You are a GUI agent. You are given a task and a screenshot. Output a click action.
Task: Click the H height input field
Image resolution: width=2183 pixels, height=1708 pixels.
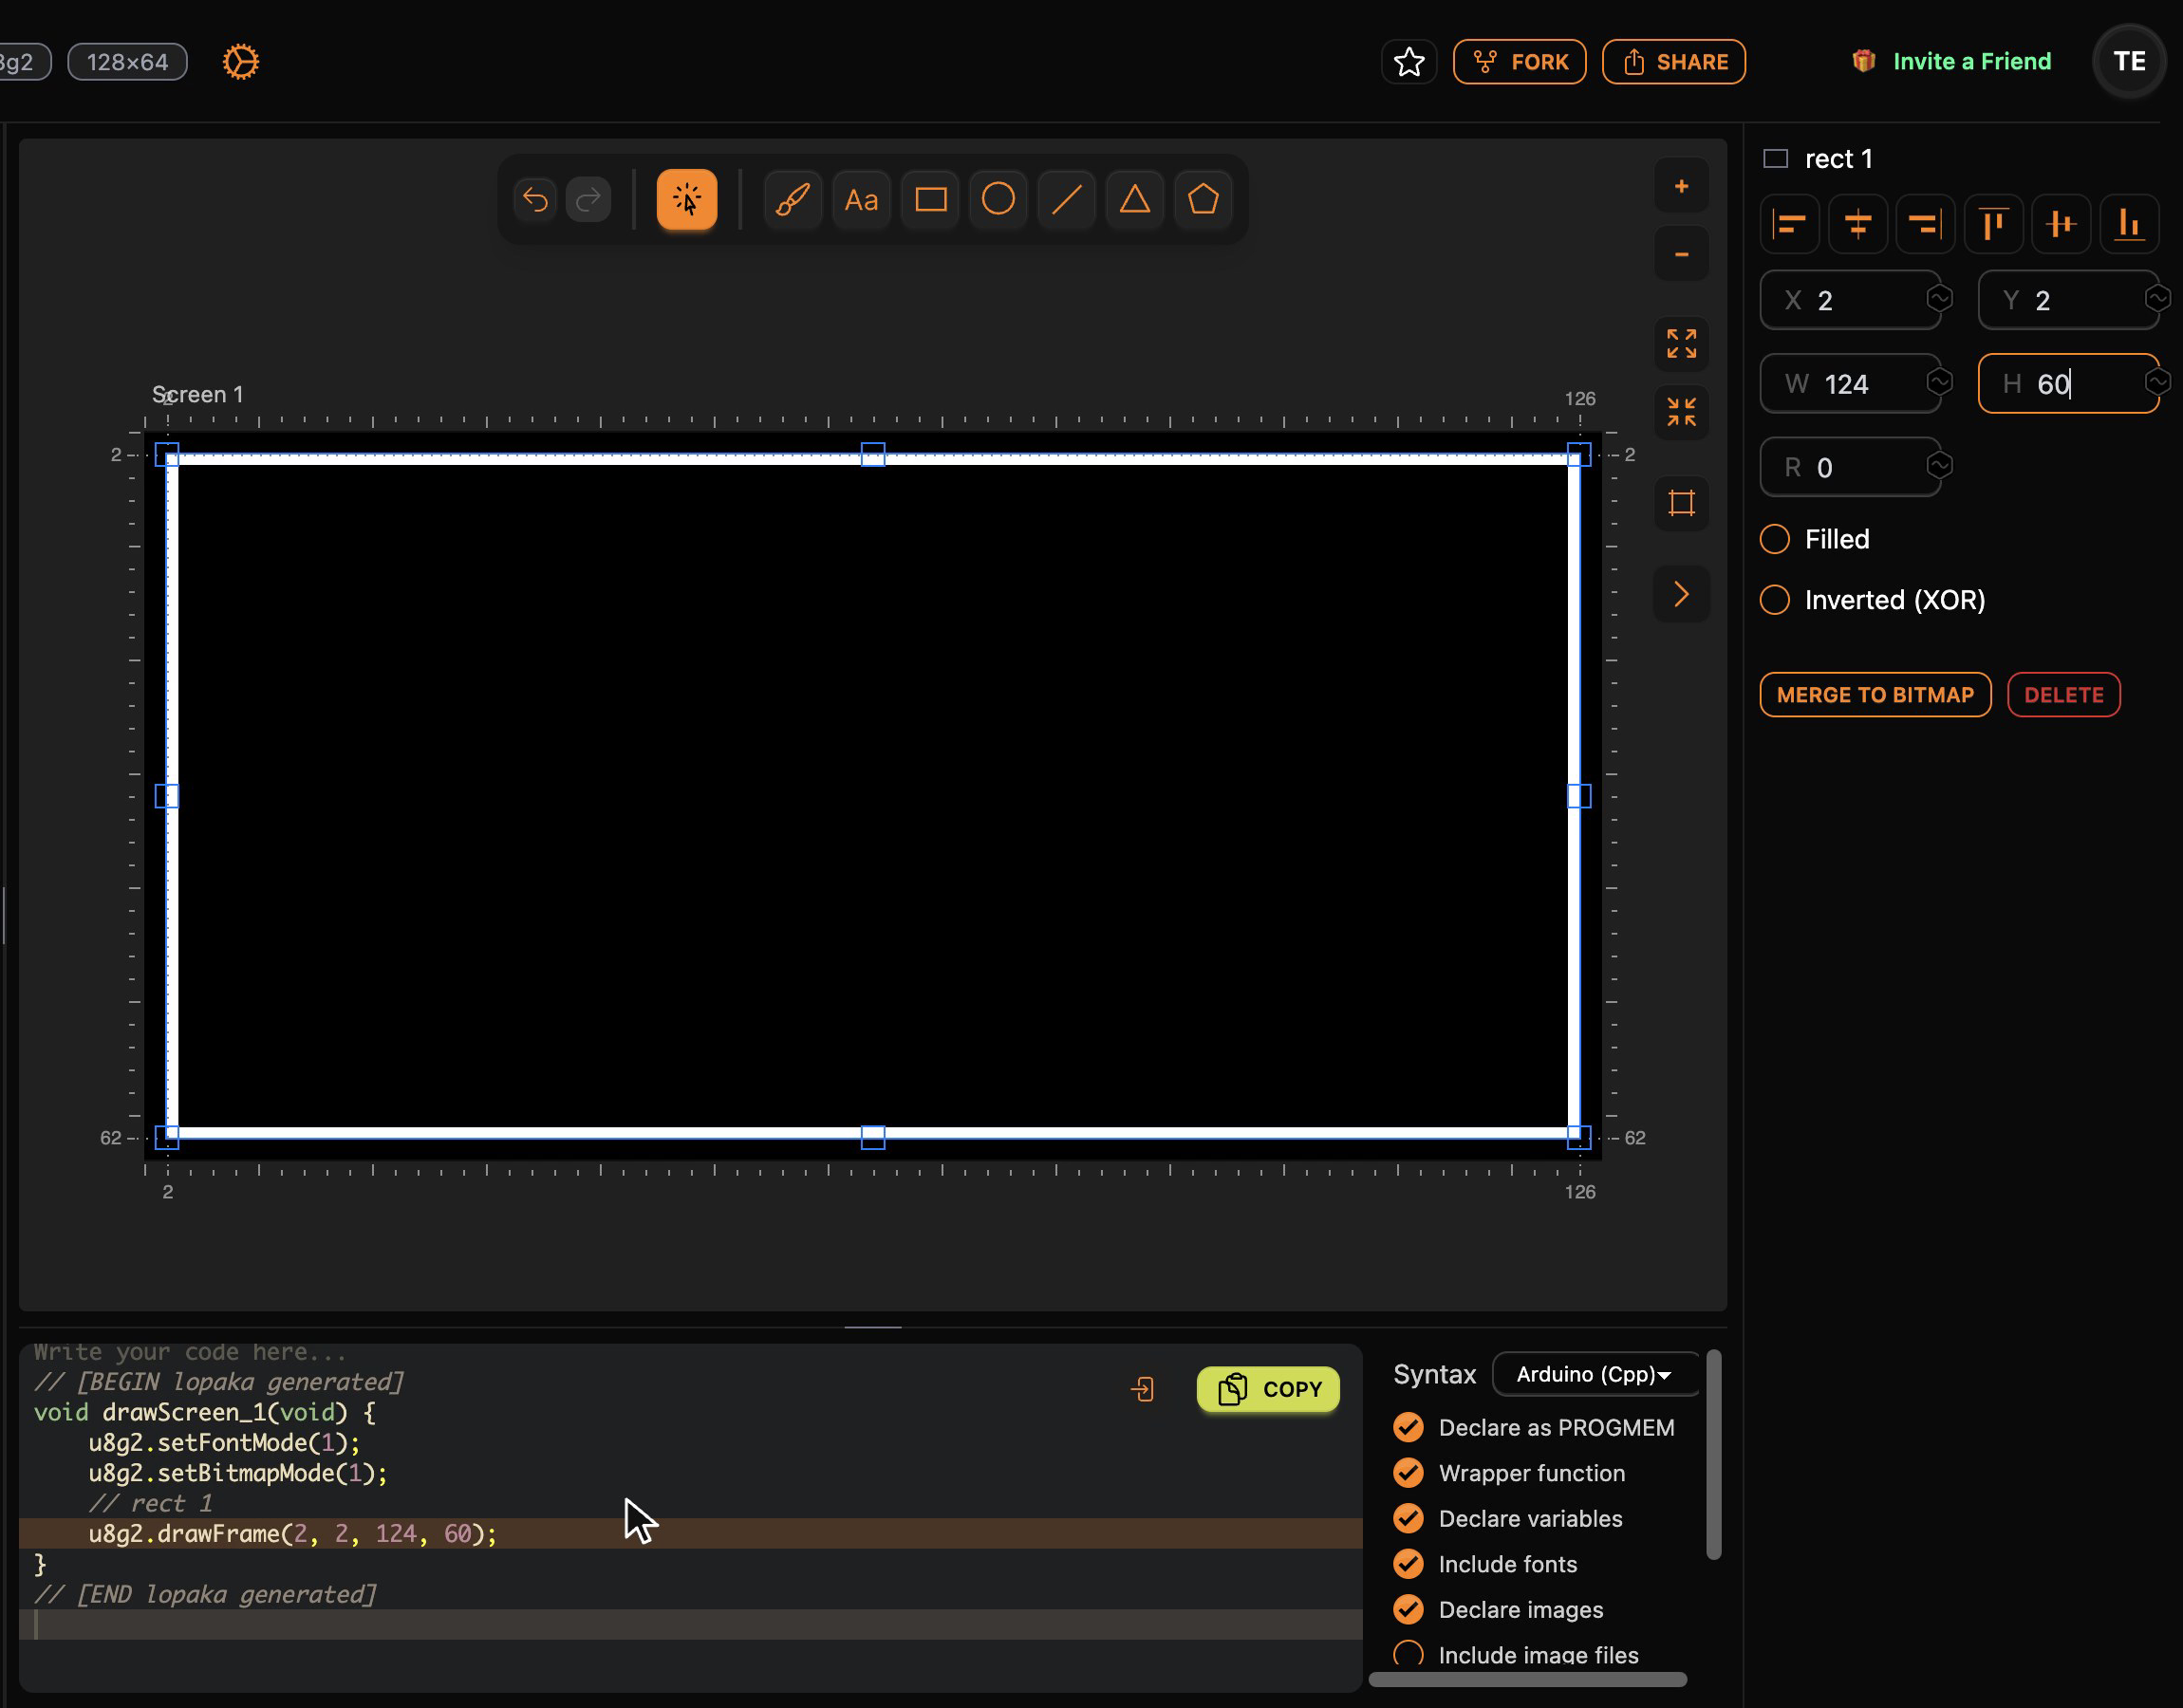pyautogui.click(x=2069, y=384)
